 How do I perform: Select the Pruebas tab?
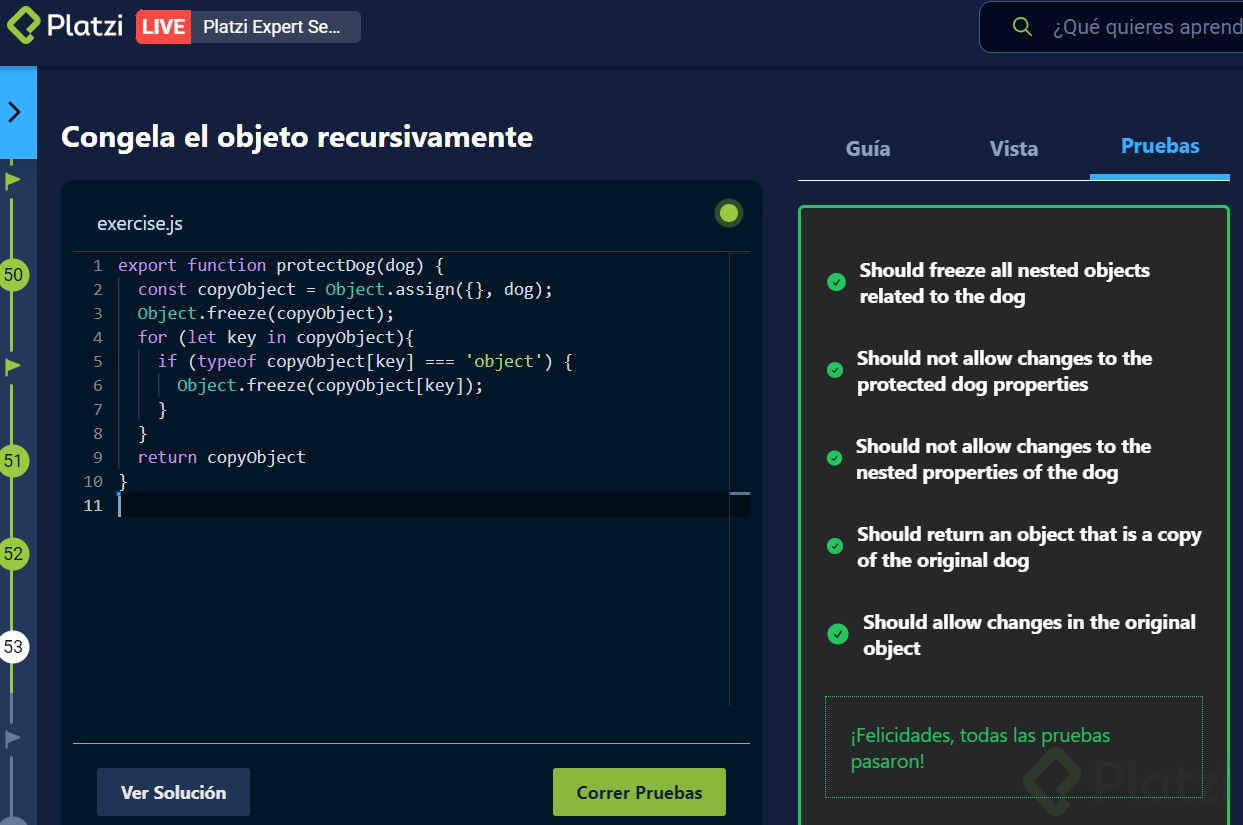click(1159, 147)
